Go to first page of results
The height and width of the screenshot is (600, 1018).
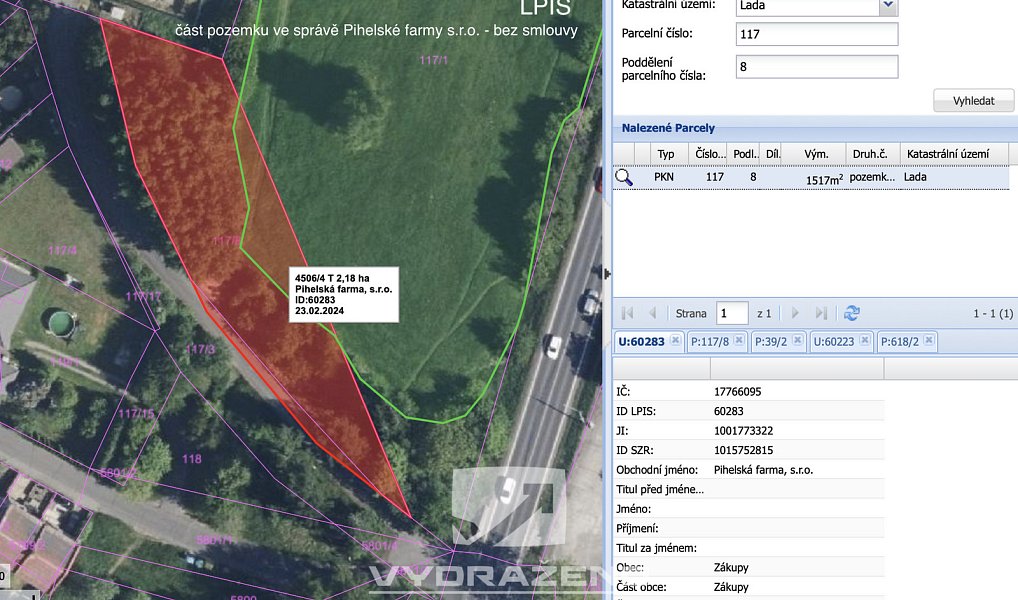tap(627, 314)
